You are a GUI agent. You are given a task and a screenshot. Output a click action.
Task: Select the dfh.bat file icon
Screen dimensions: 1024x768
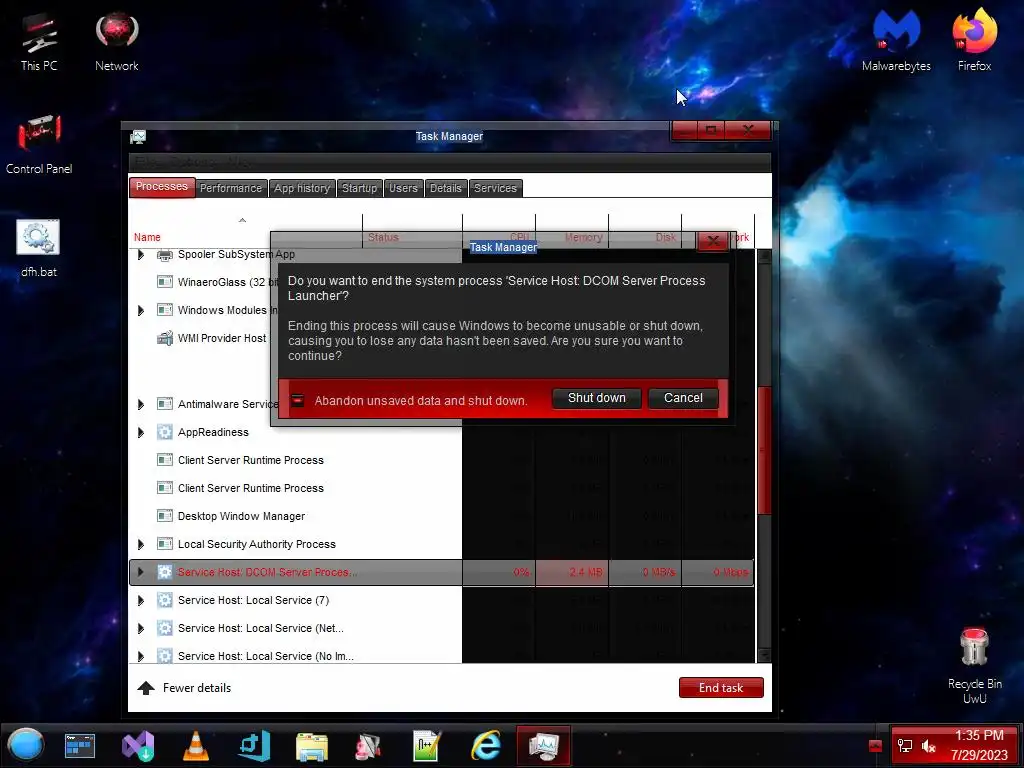tap(39, 248)
